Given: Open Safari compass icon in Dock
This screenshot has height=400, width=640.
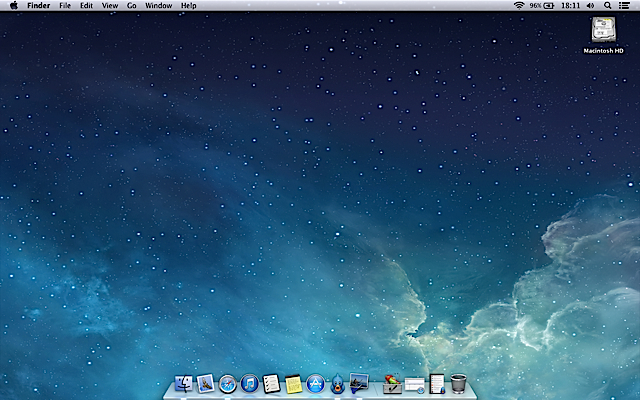Looking at the screenshot, I should tap(227, 384).
